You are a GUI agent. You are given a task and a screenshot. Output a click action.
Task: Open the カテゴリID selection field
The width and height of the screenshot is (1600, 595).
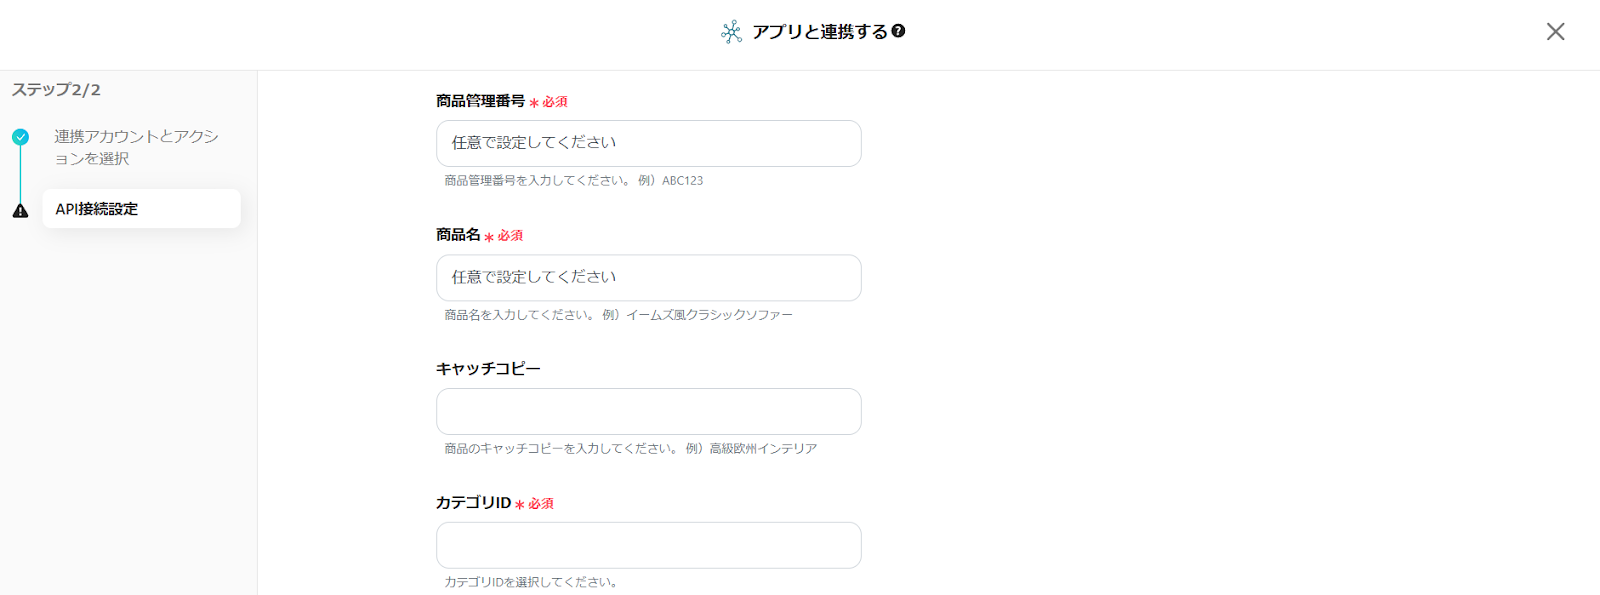click(x=648, y=545)
